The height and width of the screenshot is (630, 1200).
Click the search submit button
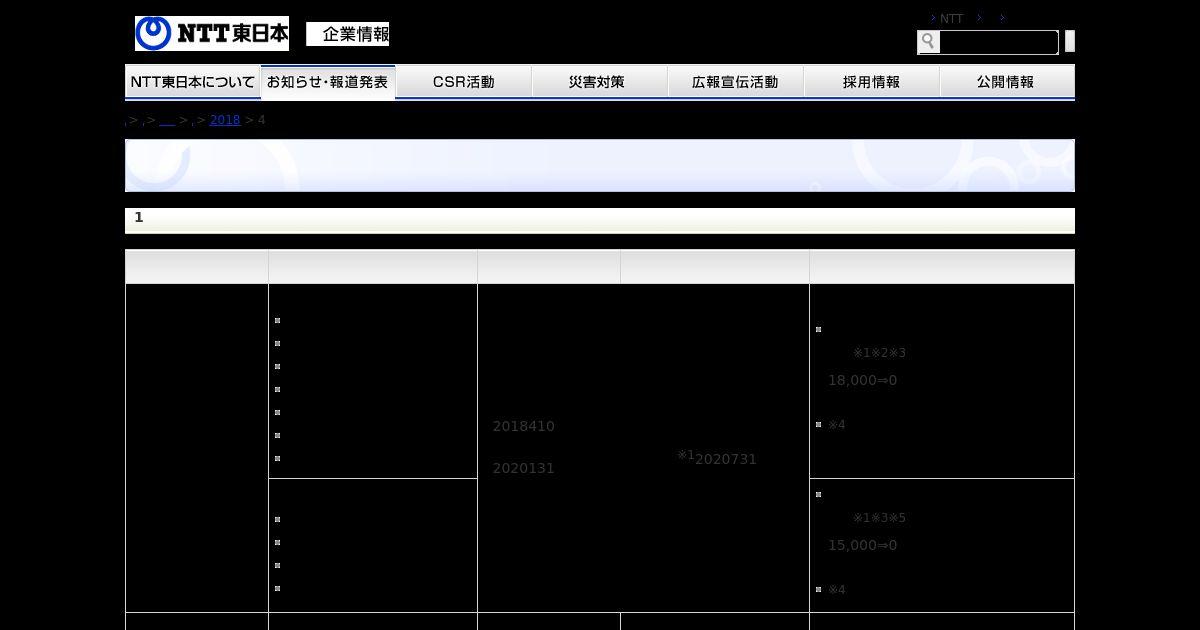(x=1070, y=41)
